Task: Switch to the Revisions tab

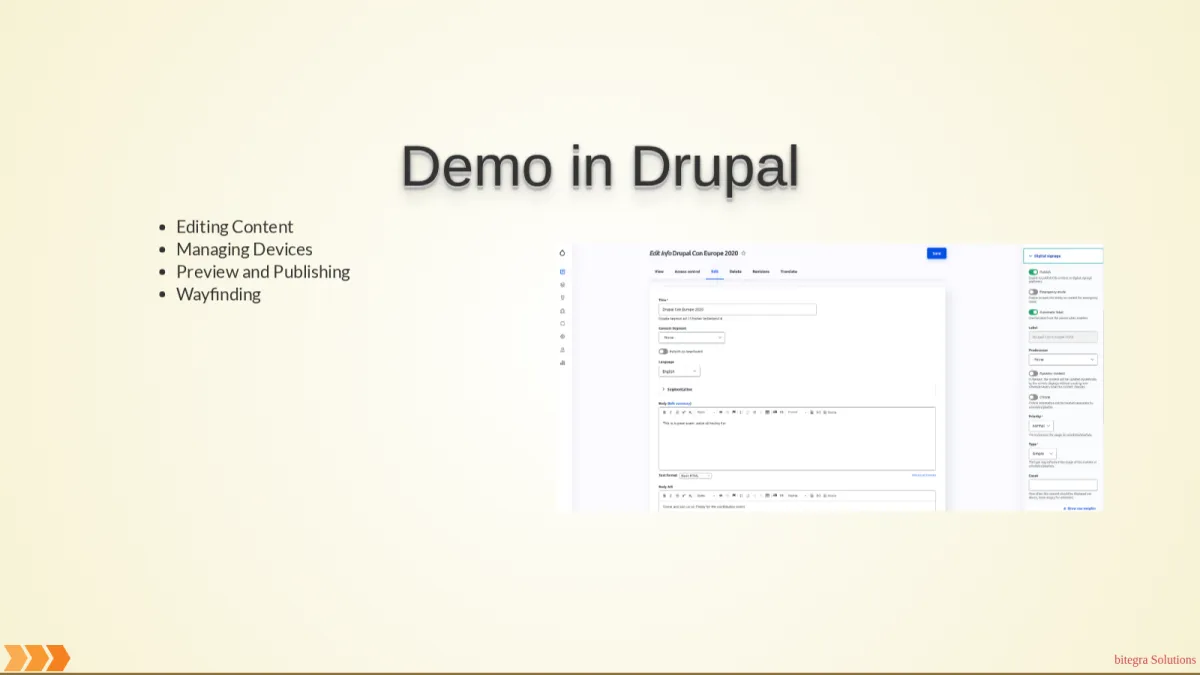Action: [x=761, y=271]
